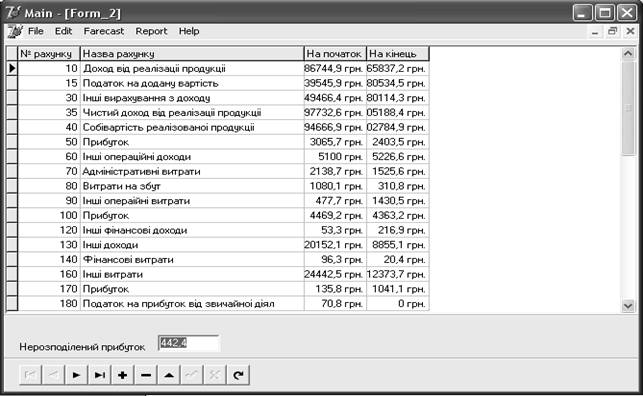
Task: Insert a new record with plus button
Action: (x=122, y=375)
